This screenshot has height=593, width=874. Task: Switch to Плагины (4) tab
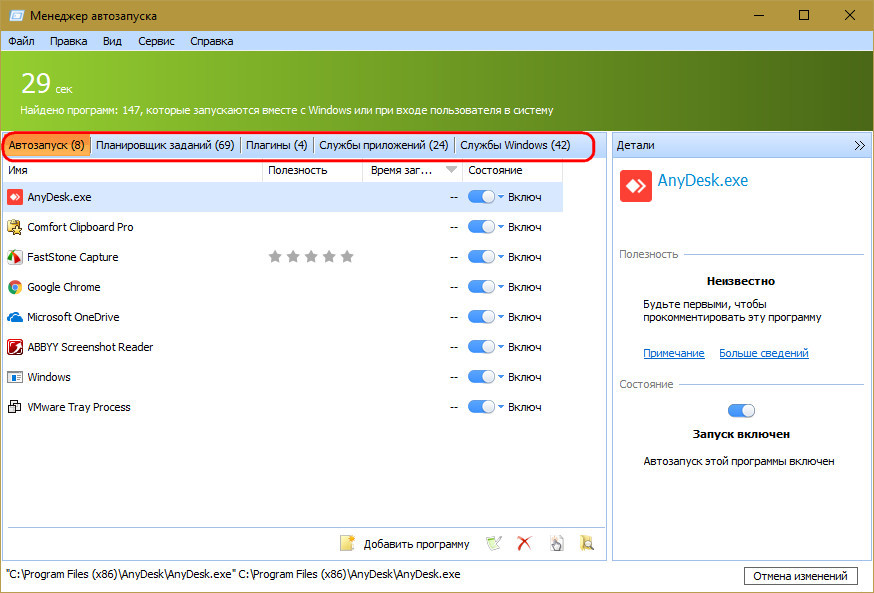pos(276,145)
